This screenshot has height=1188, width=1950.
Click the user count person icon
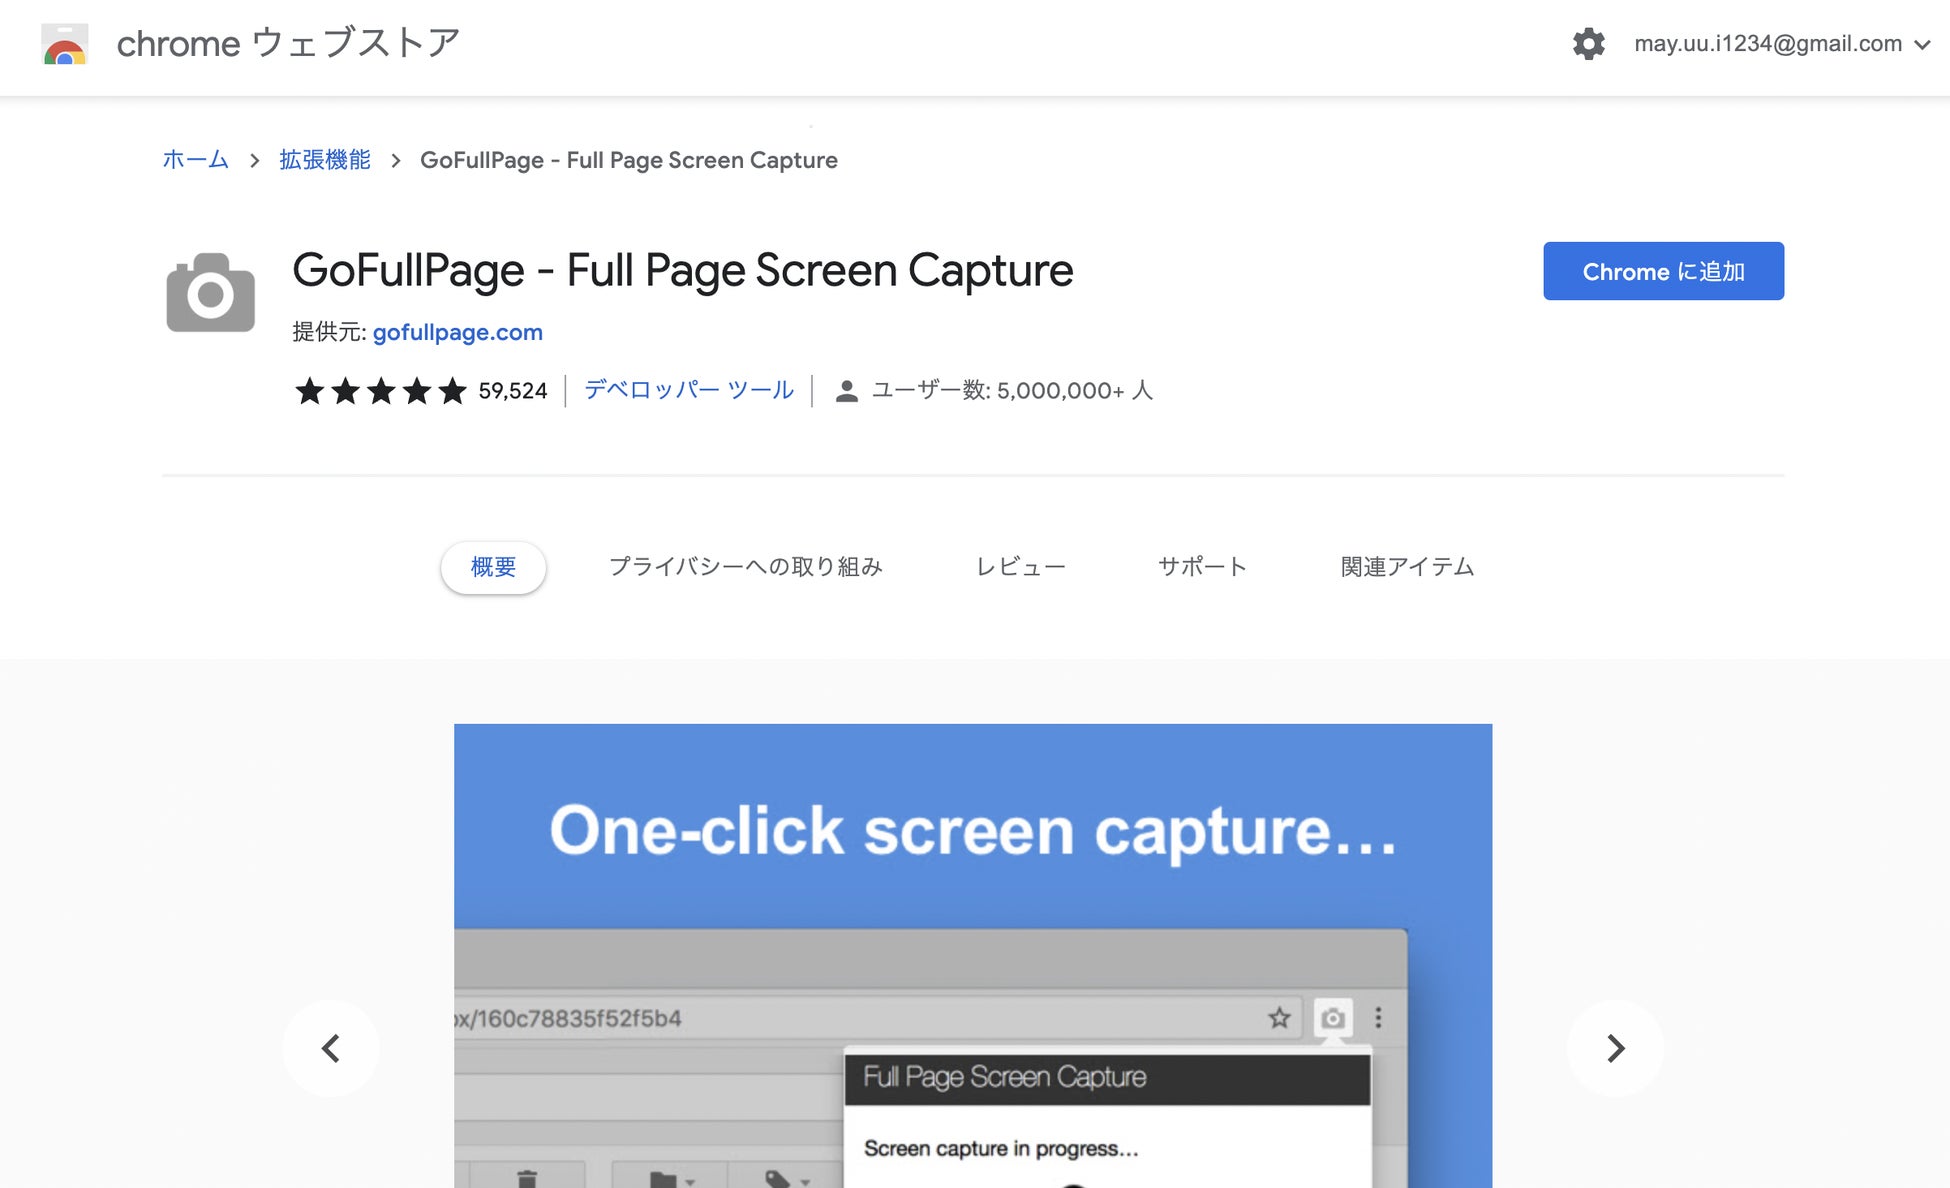846,391
